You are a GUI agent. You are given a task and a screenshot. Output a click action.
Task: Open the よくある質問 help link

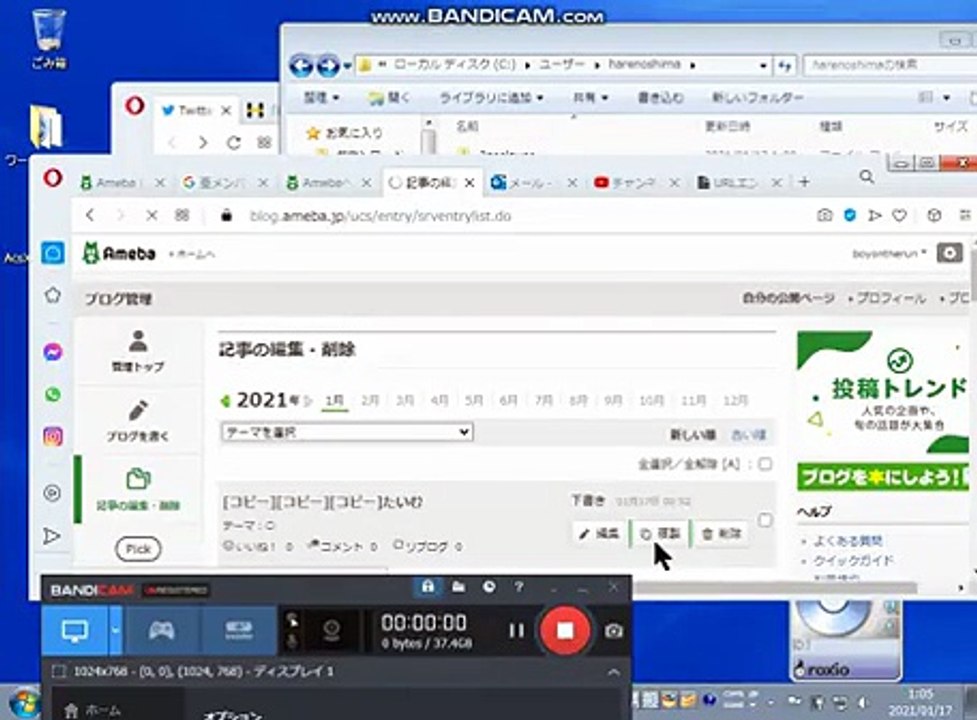[848, 541]
